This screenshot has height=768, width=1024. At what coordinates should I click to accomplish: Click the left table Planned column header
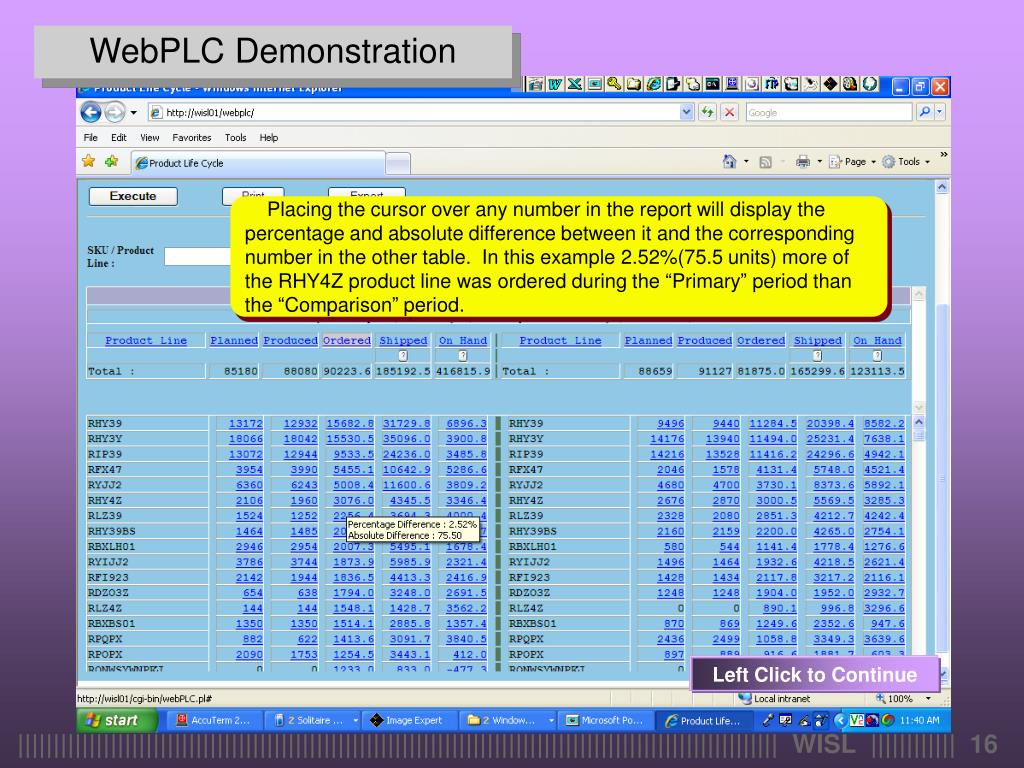pos(234,340)
